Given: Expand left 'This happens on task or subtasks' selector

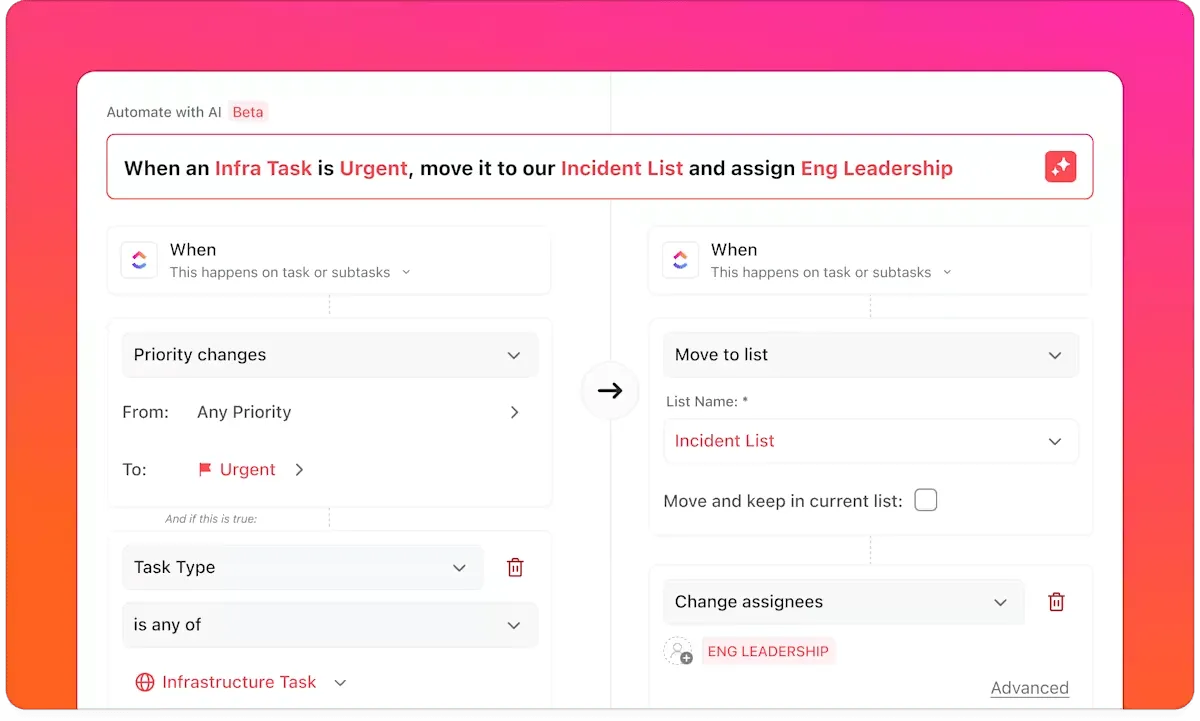Looking at the screenshot, I should [x=290, y=272].
